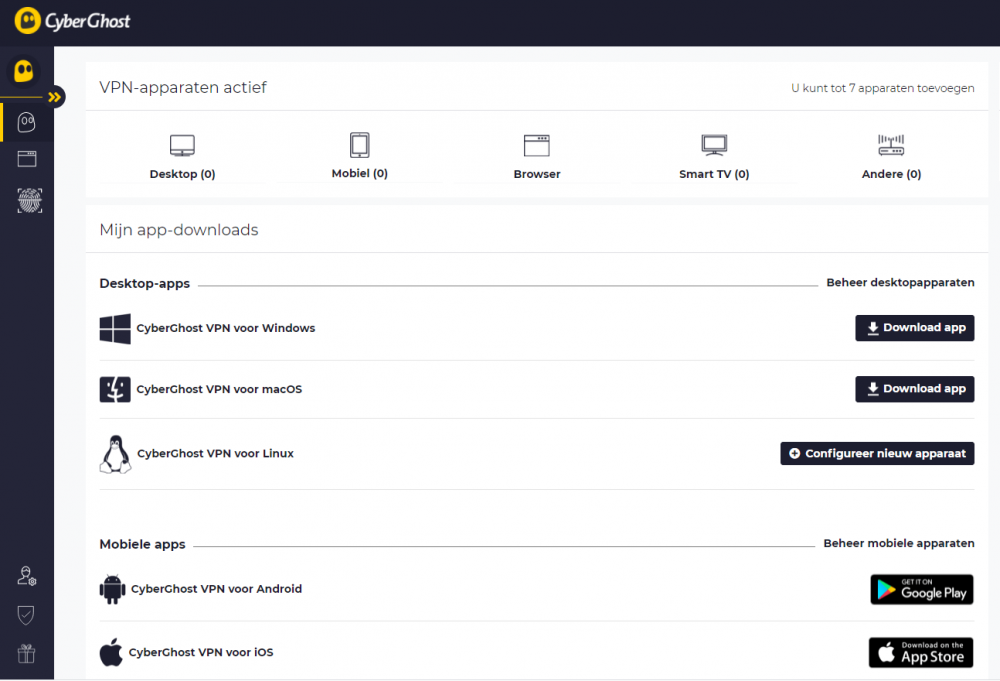Select the Andere (0) router category
Screen dimensions: 1000x681
(891, 157)
